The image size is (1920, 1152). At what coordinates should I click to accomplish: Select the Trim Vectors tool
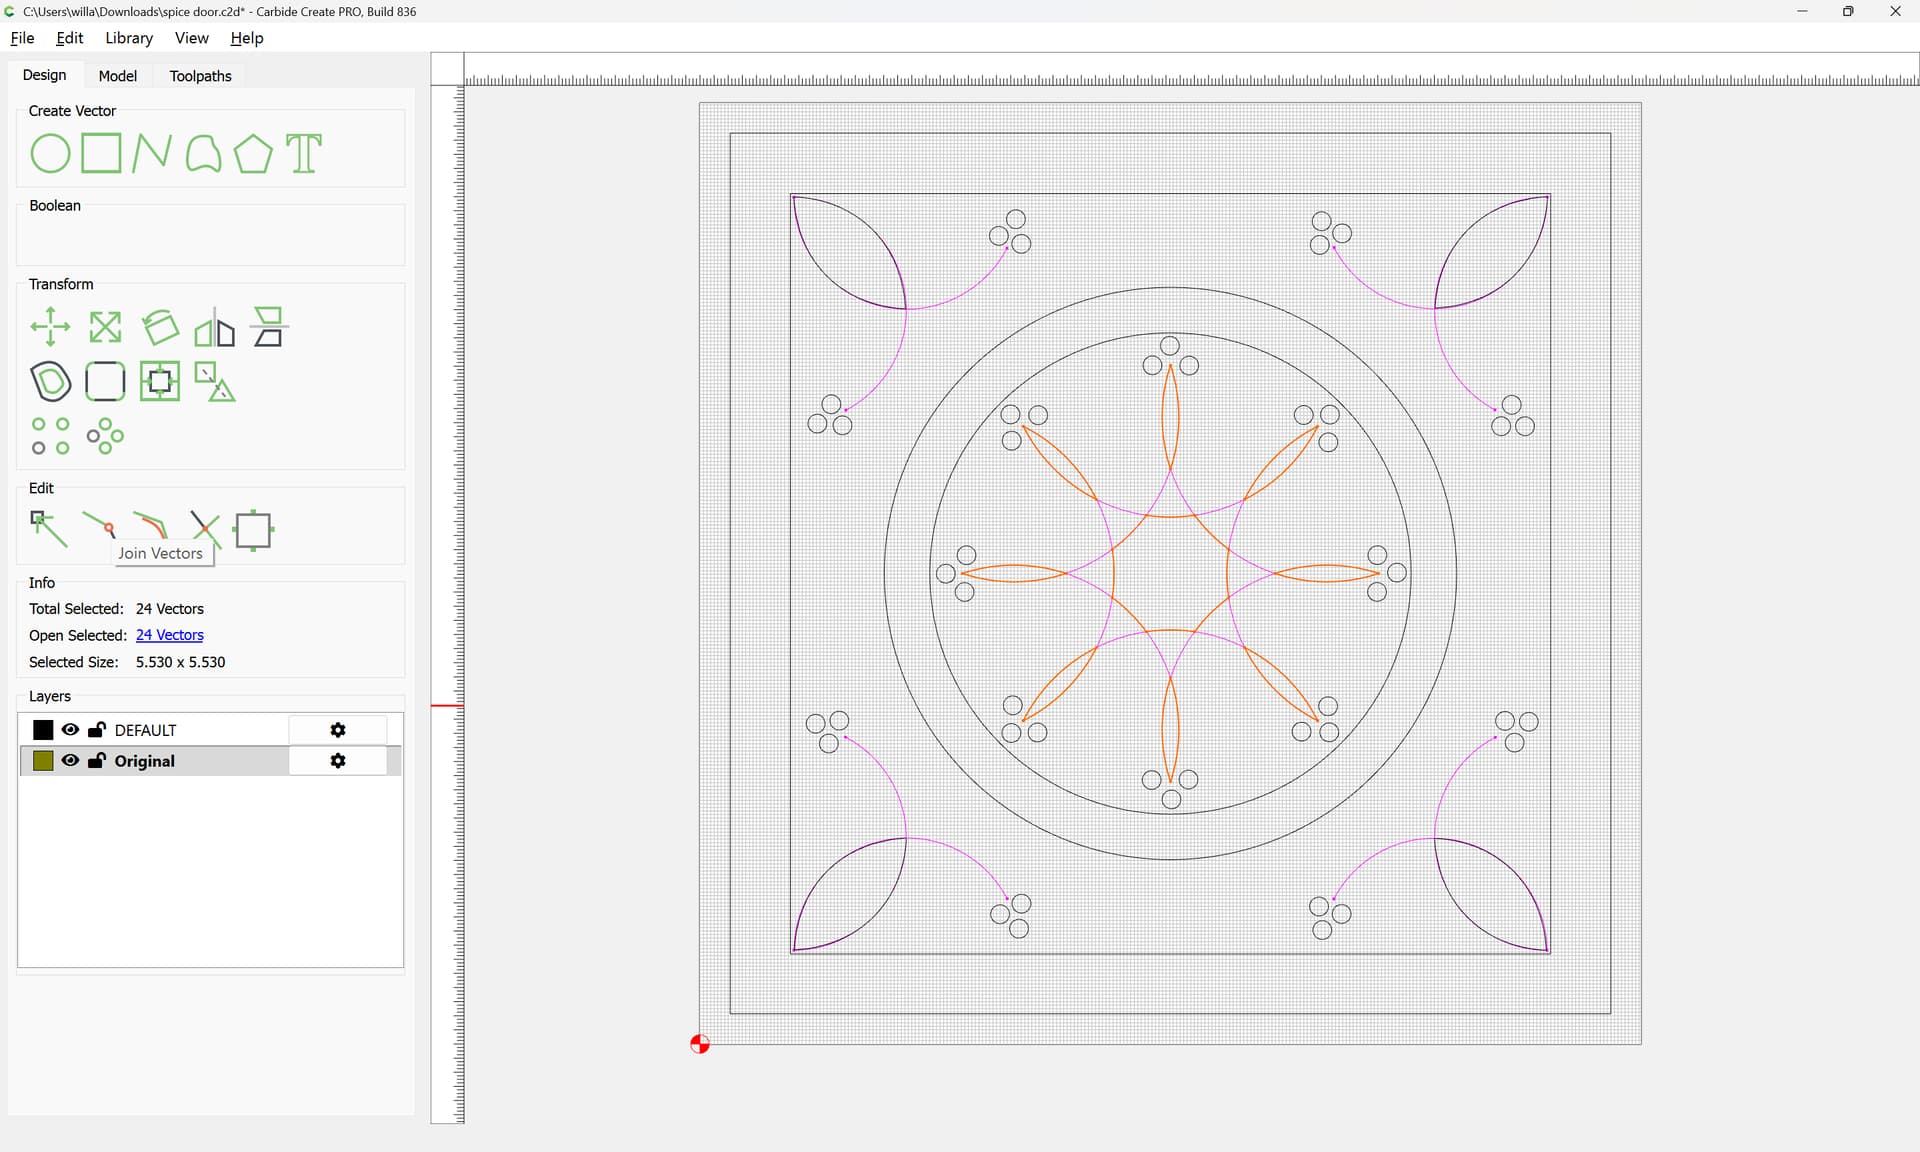204,527
